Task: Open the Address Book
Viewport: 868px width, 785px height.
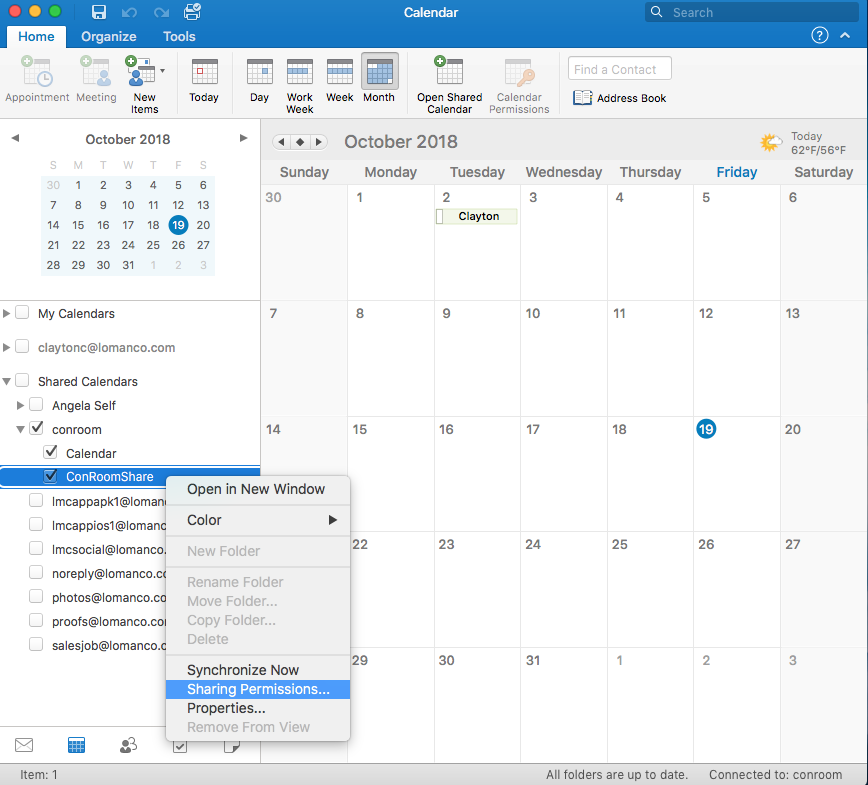Action: coord(620,98)
